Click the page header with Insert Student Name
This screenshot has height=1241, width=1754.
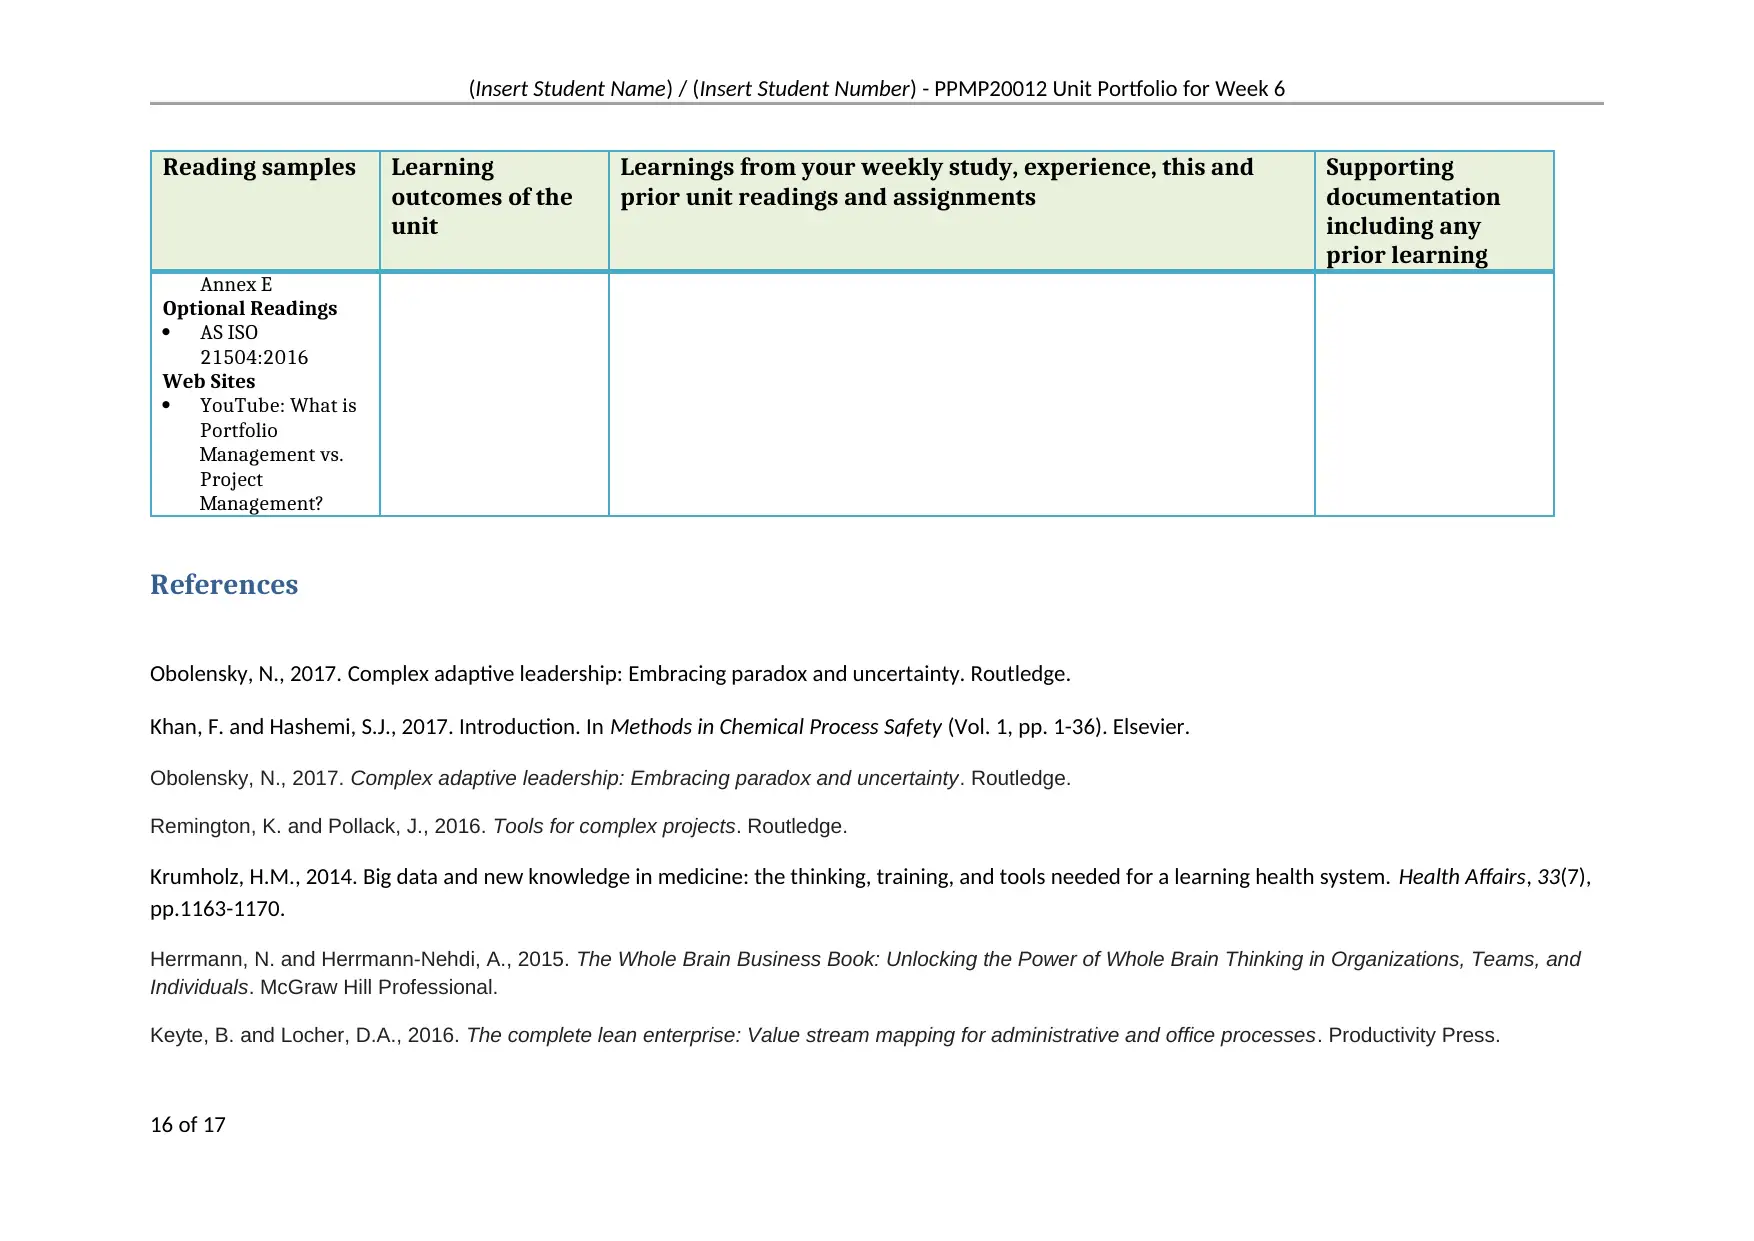pyautogui.click(x=876, y=89)
